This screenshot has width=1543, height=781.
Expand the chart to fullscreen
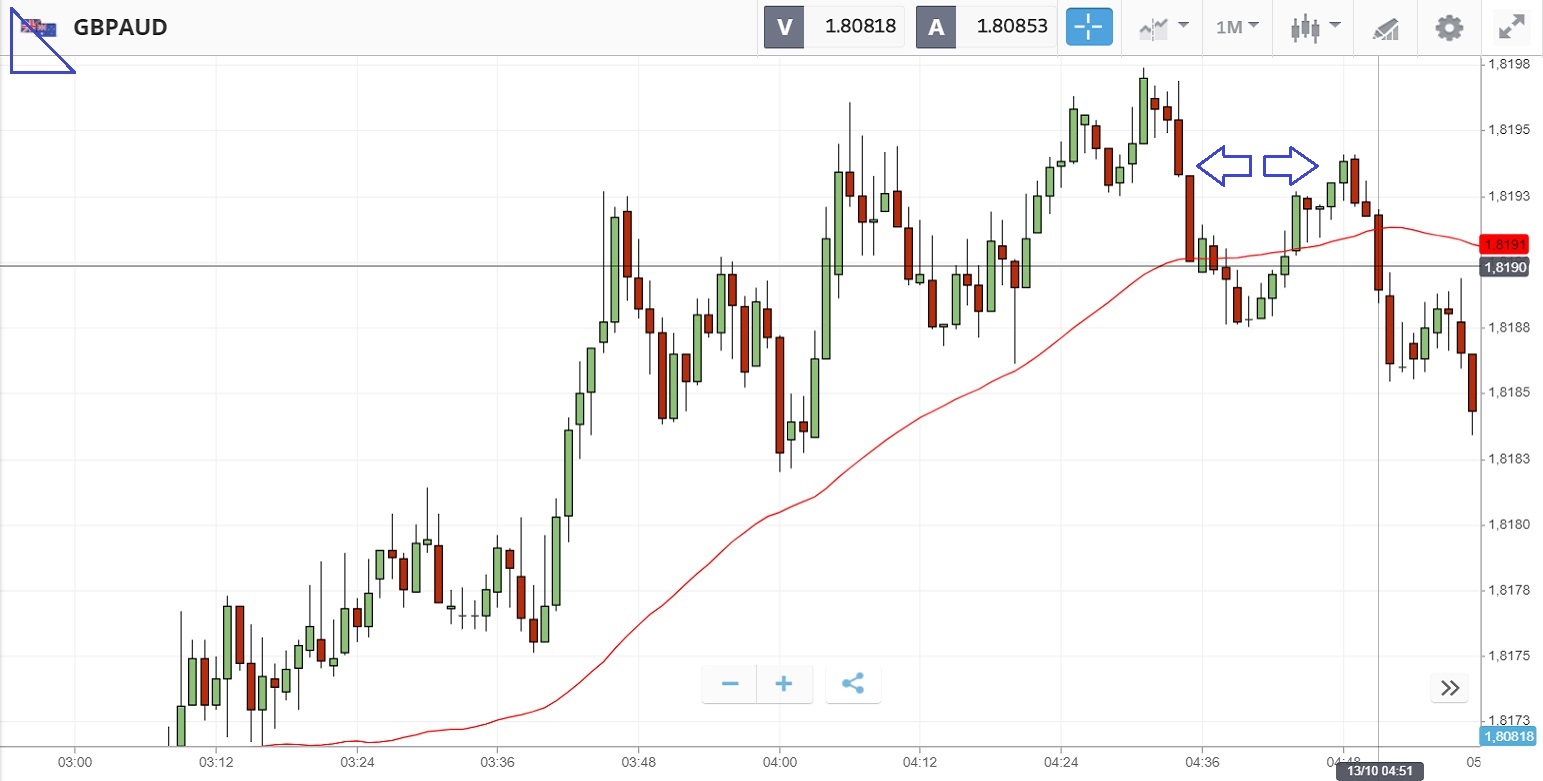tap(1510, 27)
